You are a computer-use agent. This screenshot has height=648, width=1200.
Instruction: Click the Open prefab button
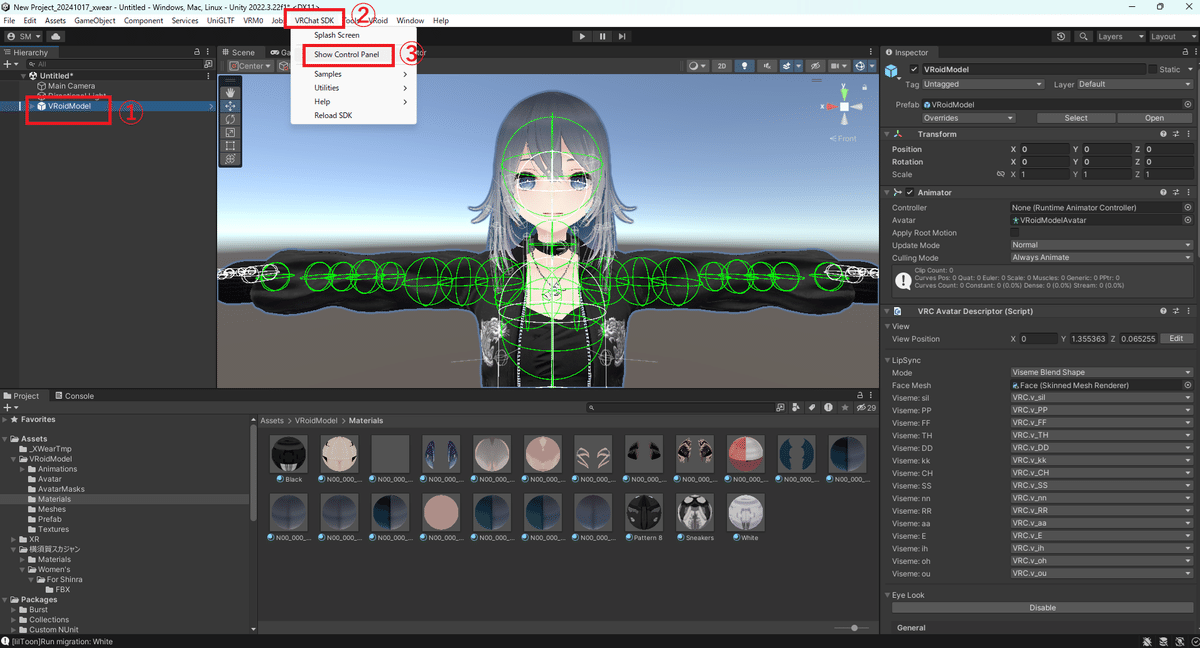[1154, 118]
